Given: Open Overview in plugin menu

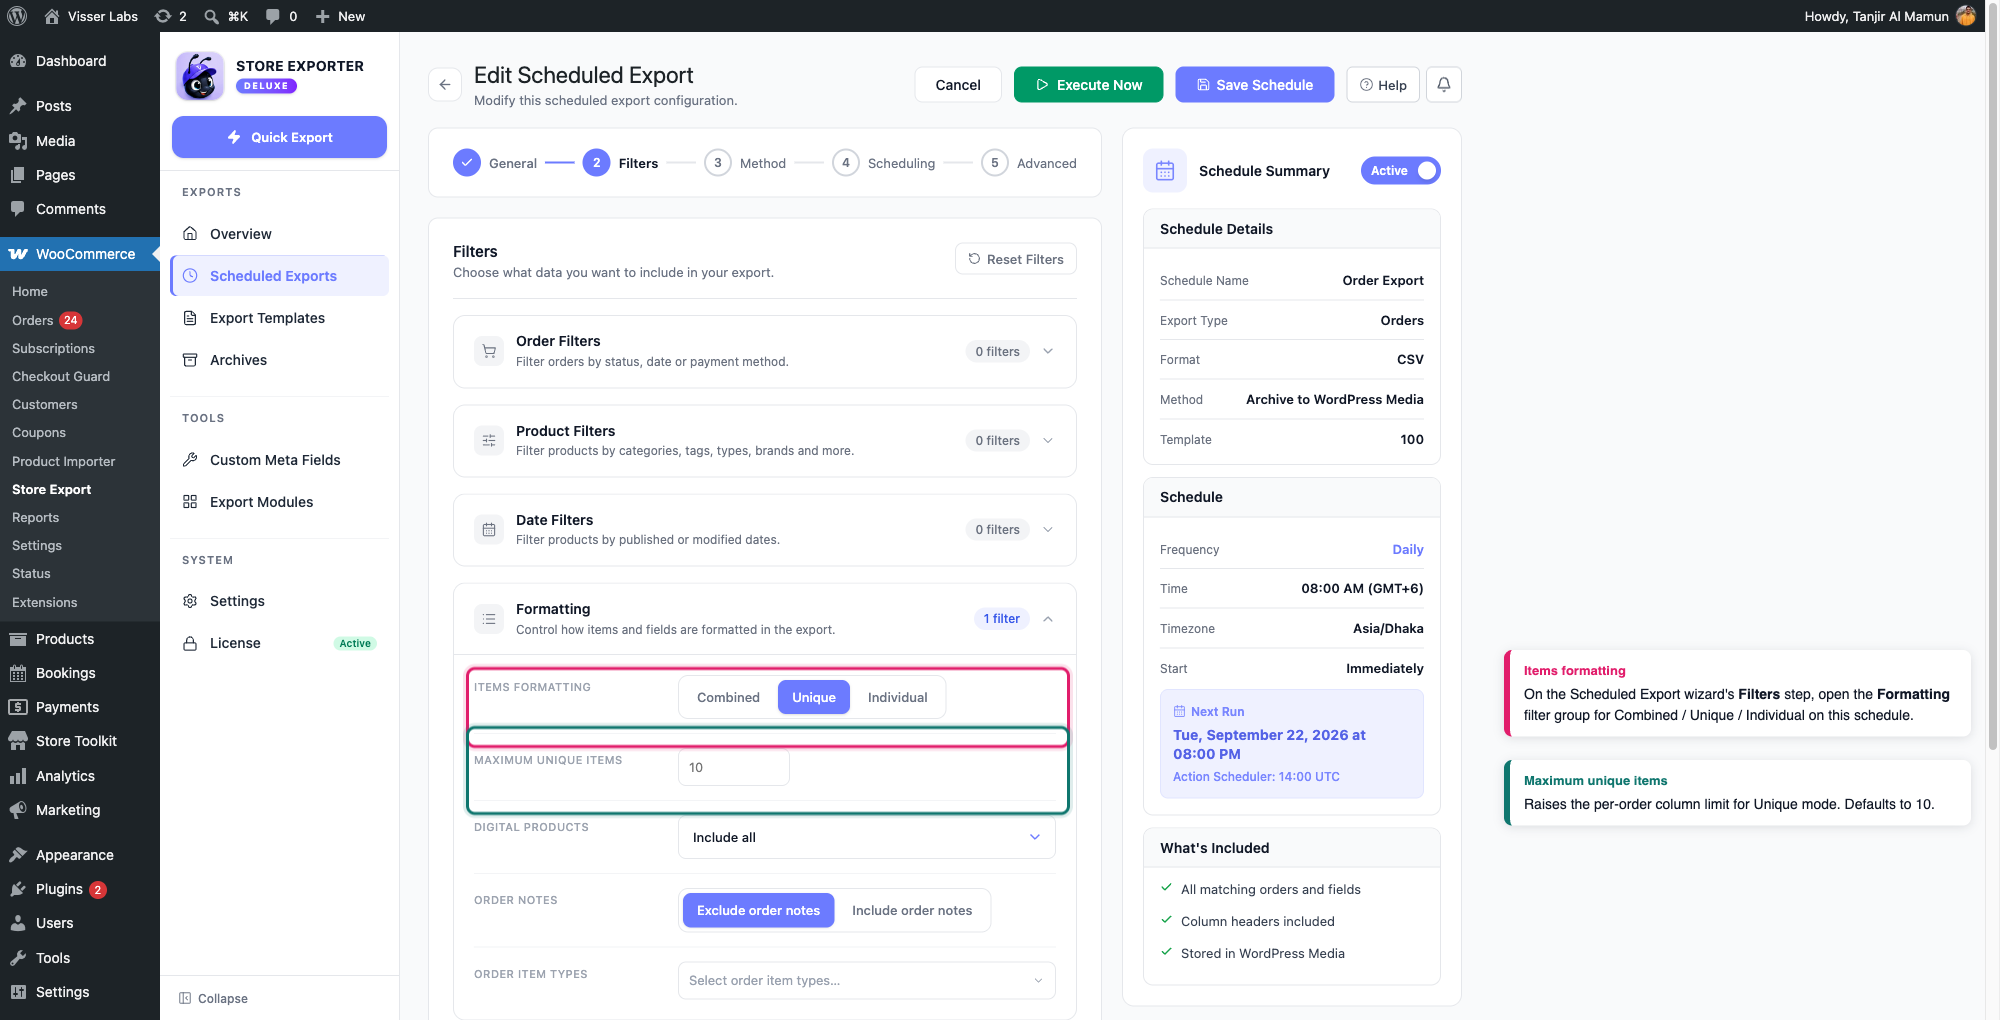Looking at the screenshot, I should pos(279,234).
